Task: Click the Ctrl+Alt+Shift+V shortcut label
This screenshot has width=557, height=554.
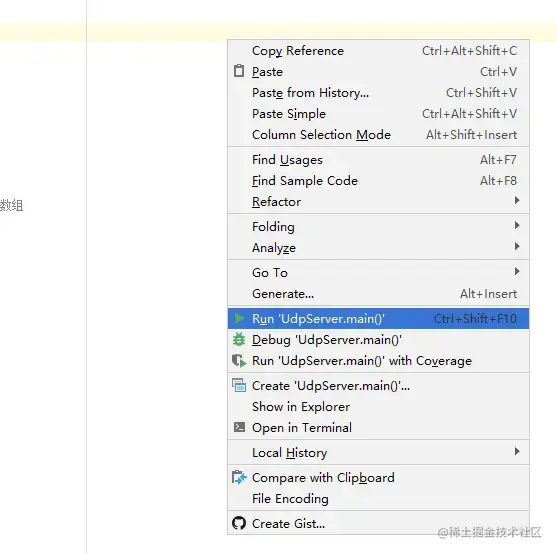Action: (x=469, y=114)
